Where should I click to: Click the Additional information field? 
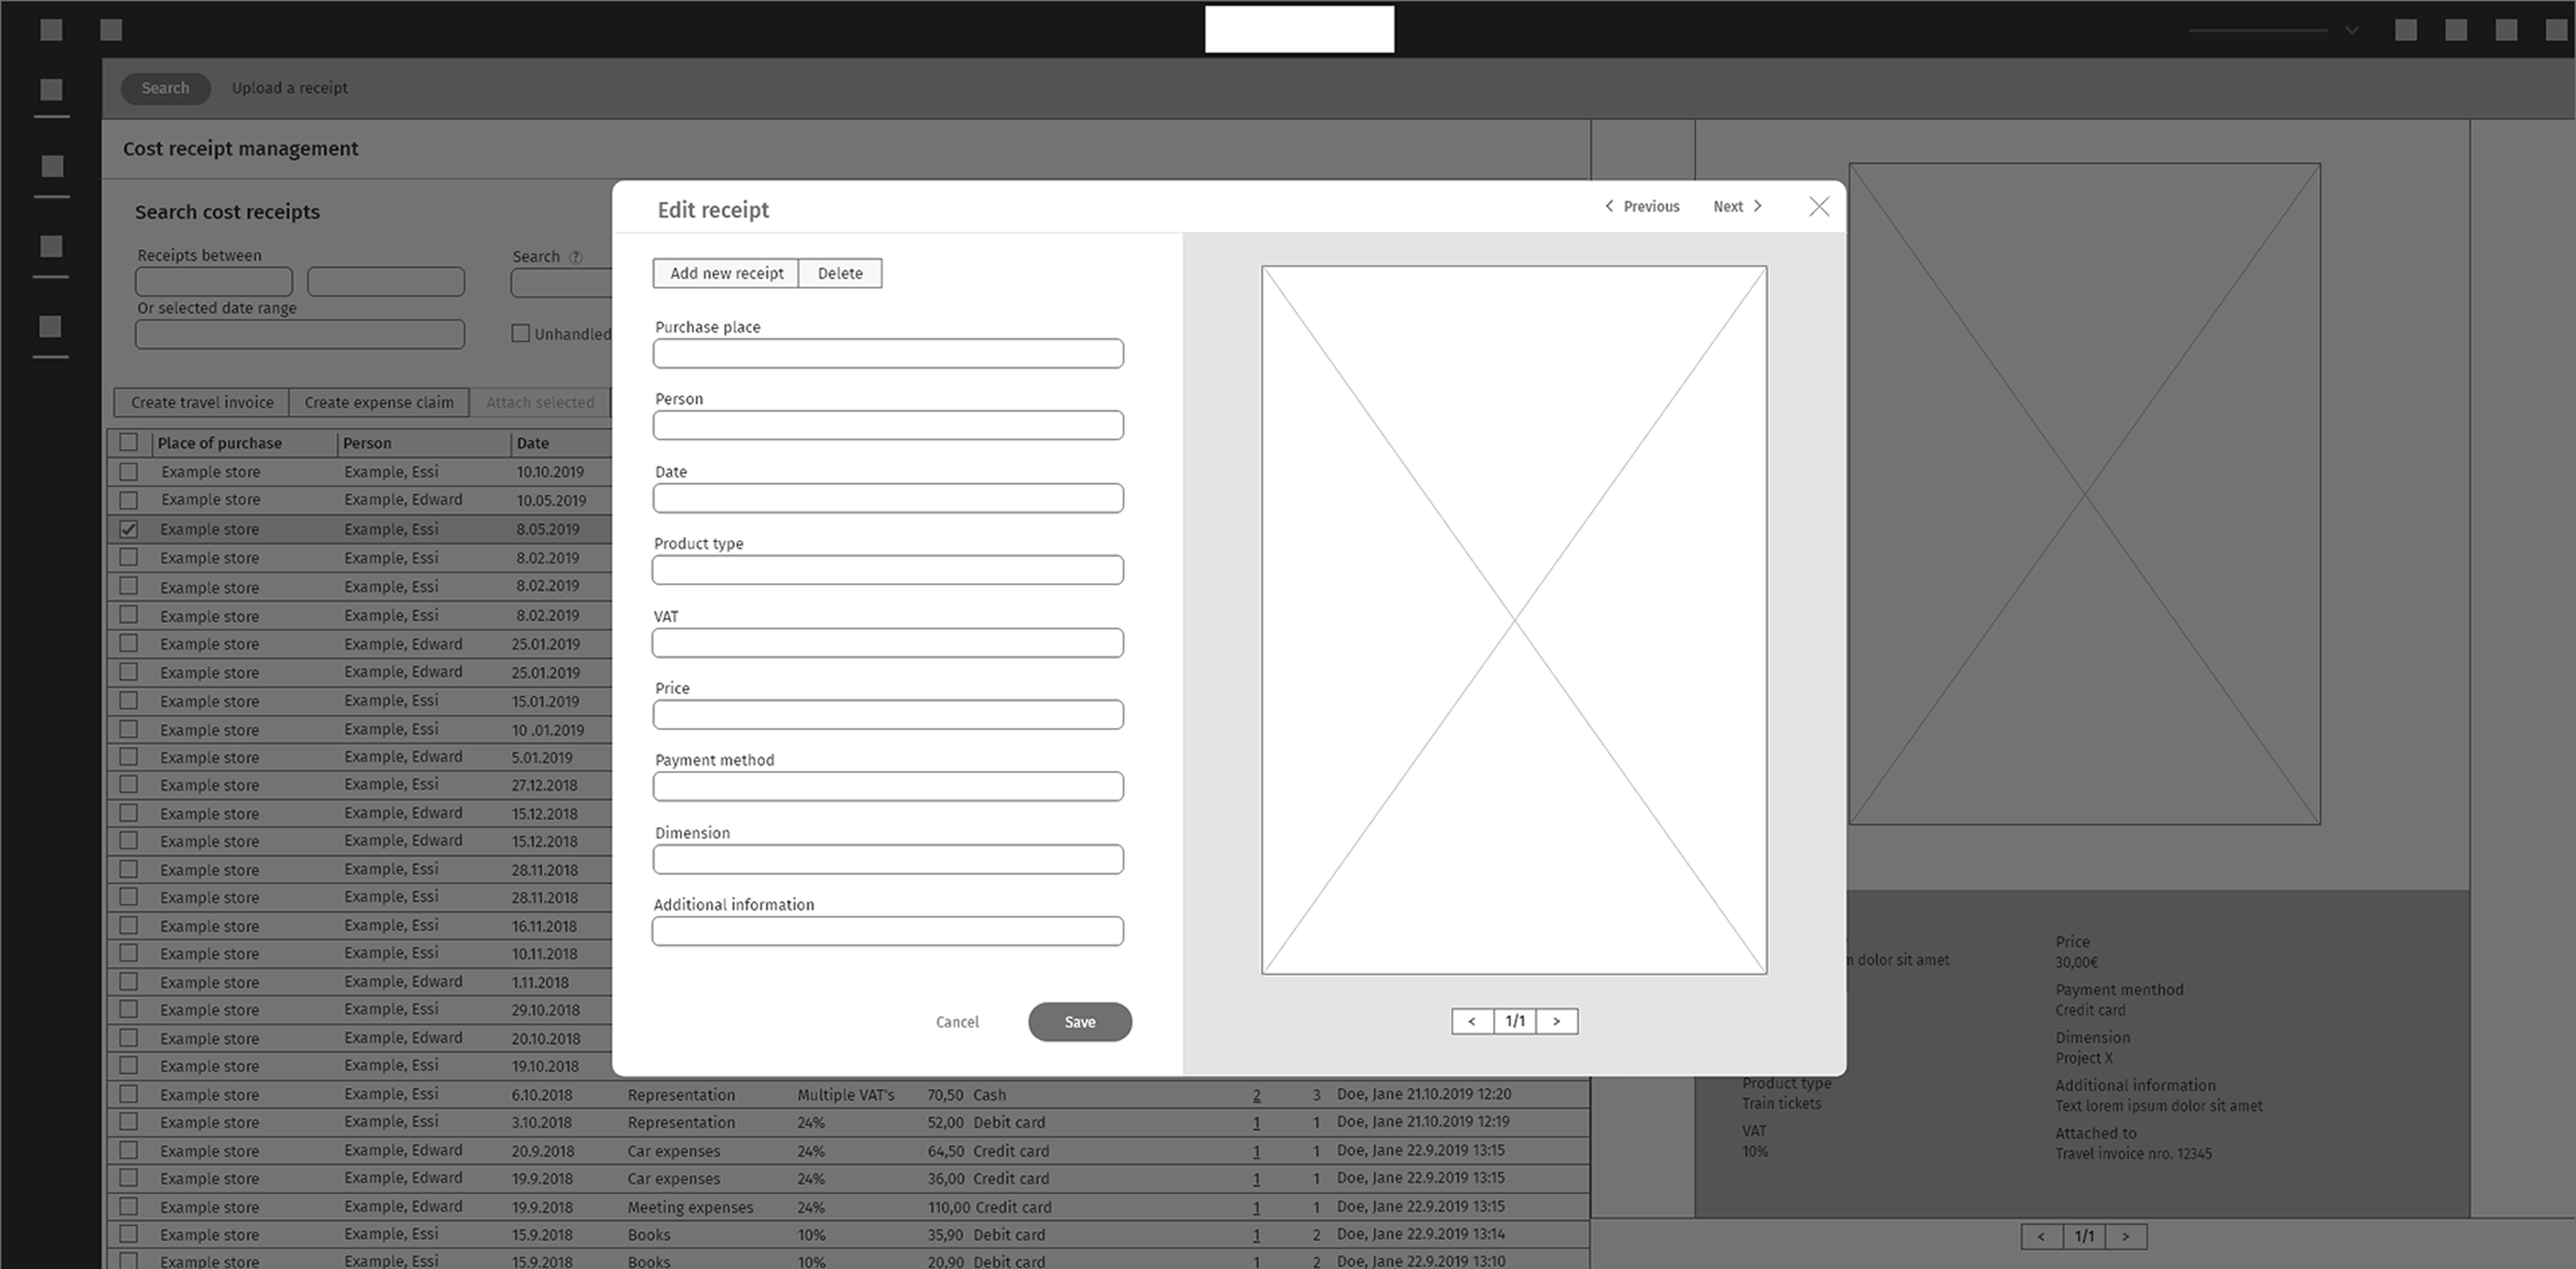pyautogui.click(x=888, y=931)
